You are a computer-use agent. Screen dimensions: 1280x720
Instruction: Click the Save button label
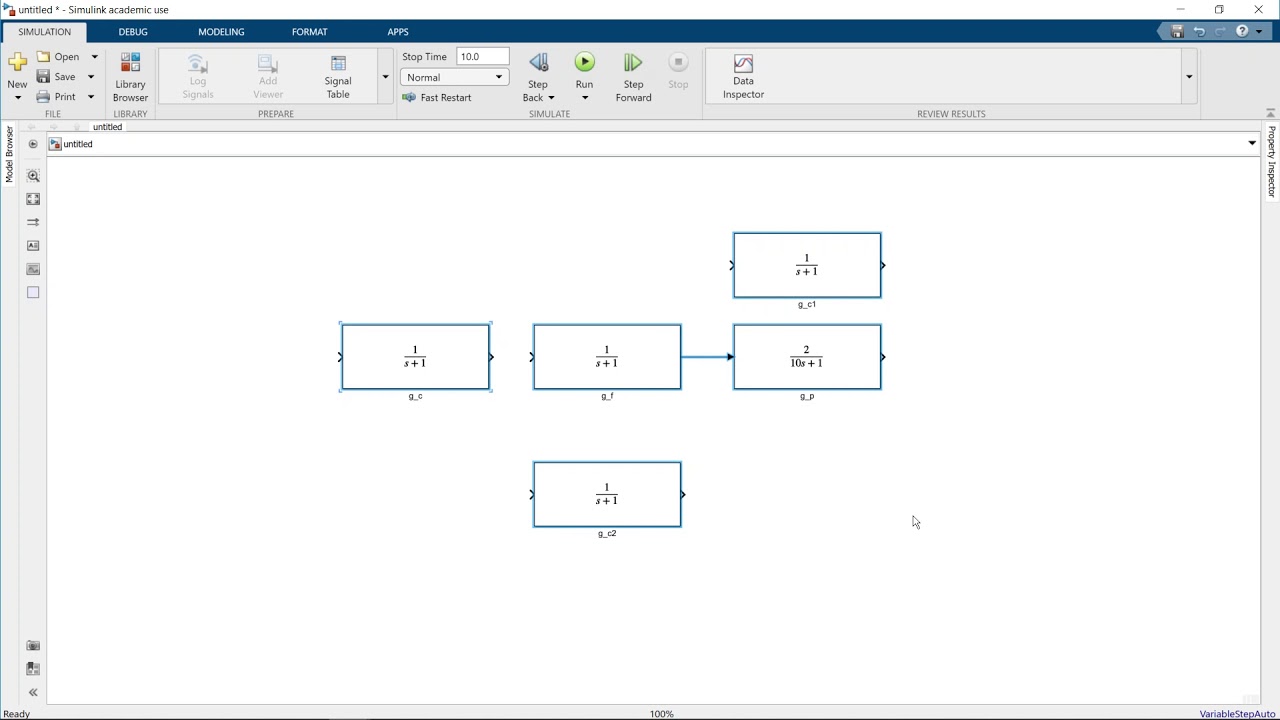point(65,77)
